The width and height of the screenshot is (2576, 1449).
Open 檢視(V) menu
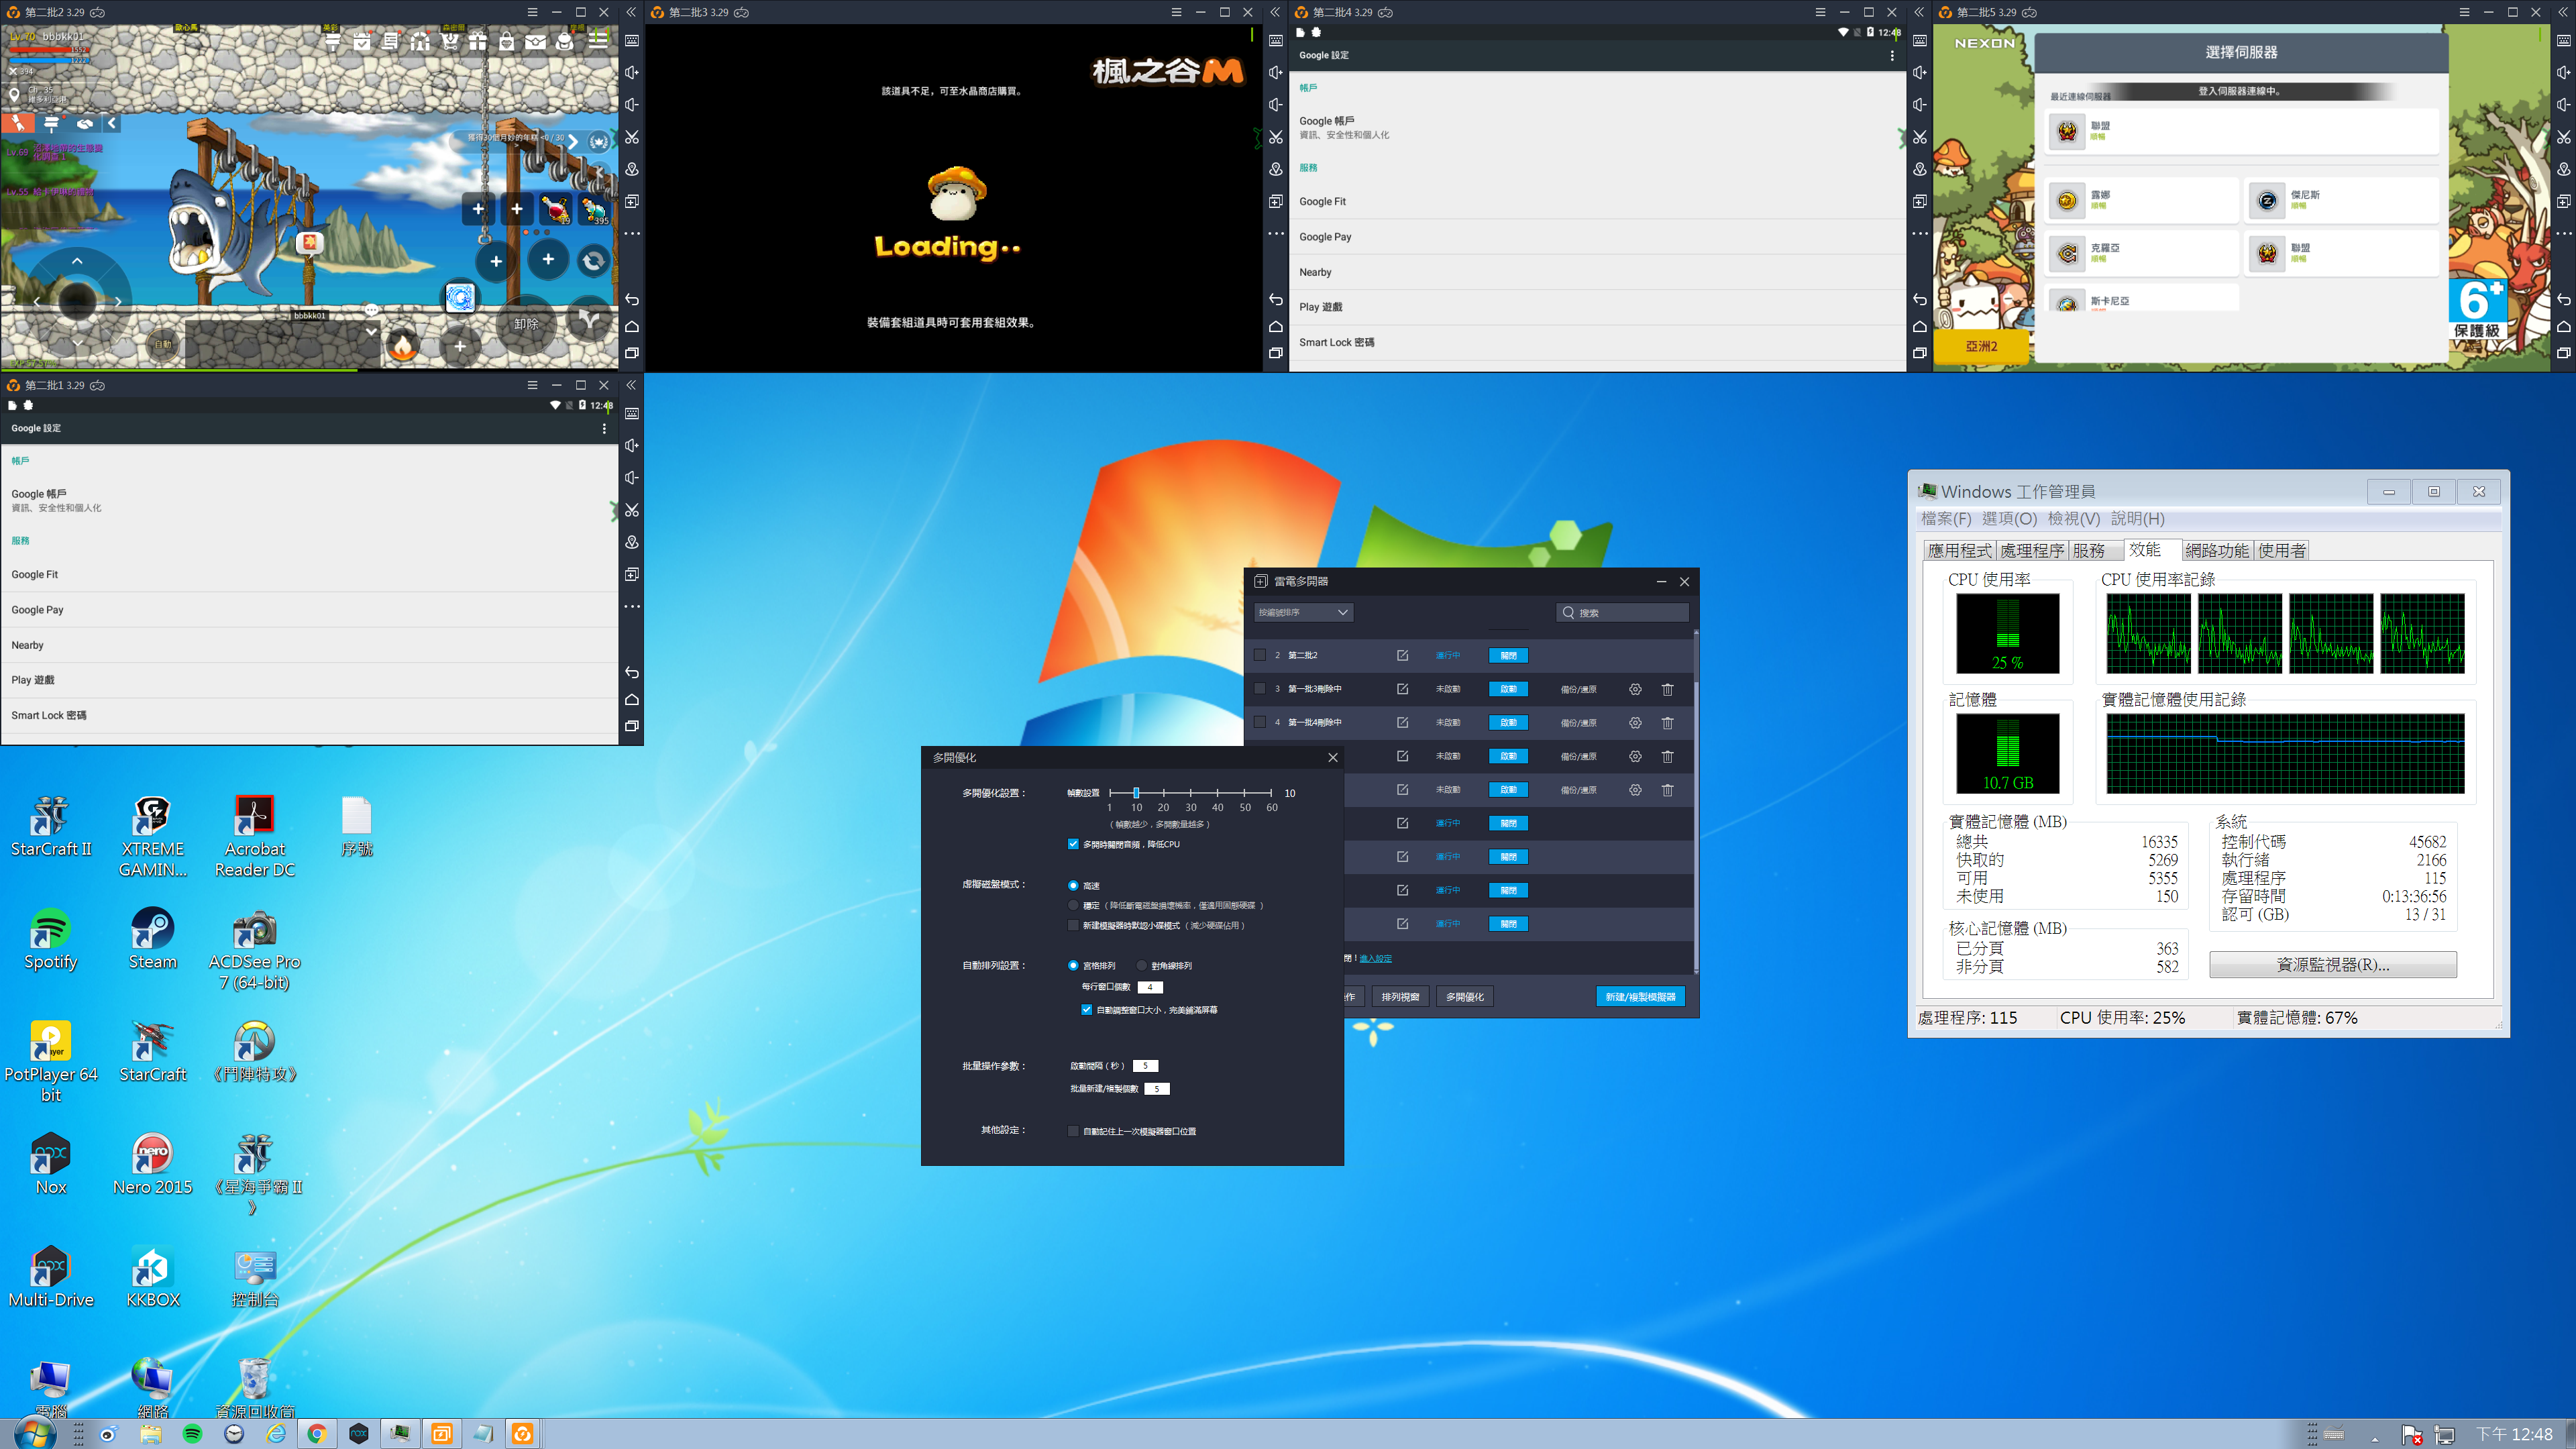point(2074,518)
